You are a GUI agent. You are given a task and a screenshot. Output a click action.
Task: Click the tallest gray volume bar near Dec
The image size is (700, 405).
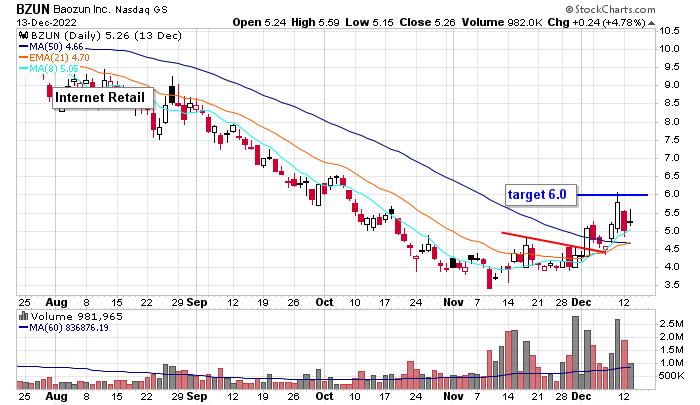575,353
